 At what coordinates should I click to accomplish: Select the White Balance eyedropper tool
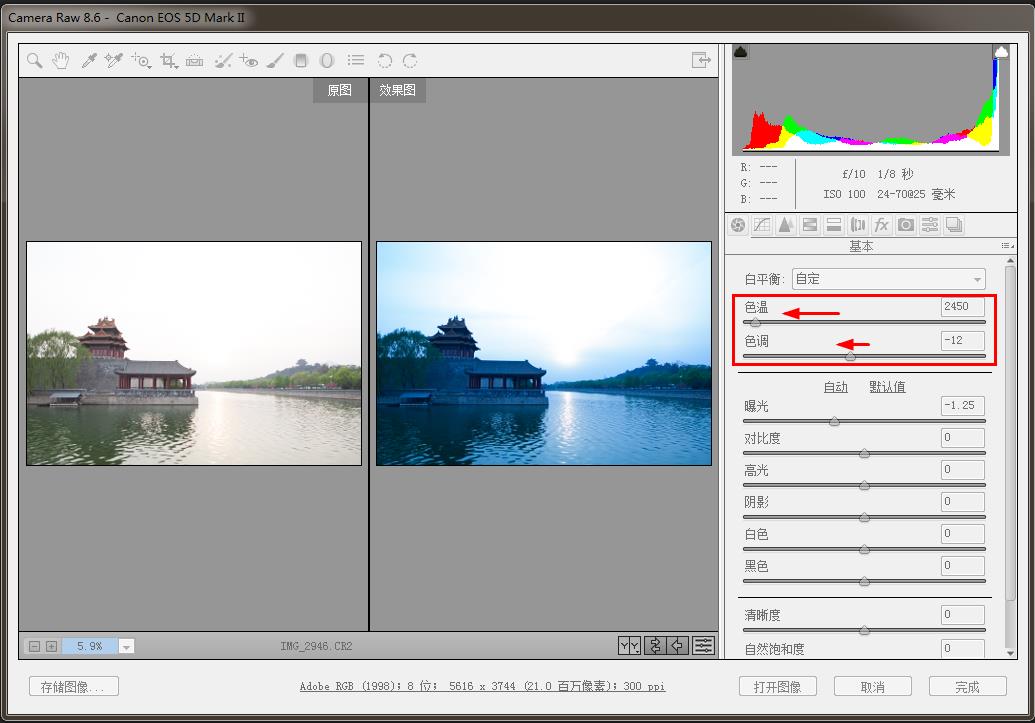[88, 61]
